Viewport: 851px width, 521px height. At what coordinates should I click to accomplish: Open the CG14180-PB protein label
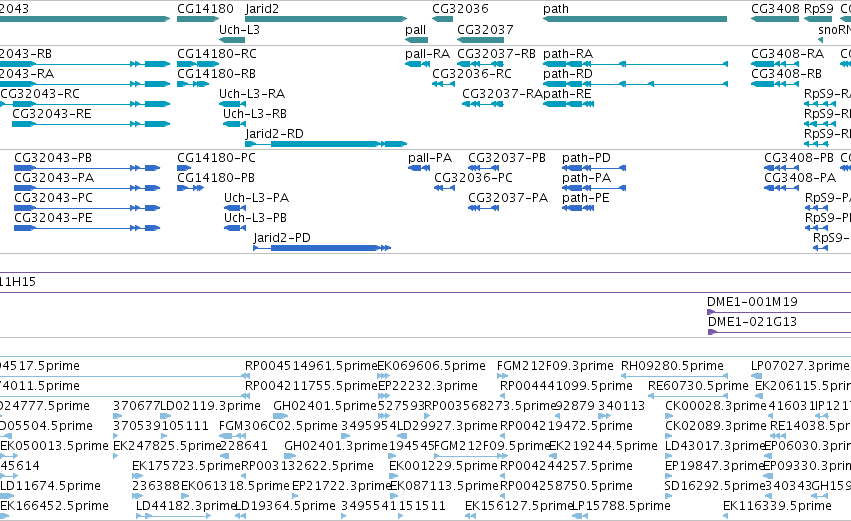coord(215,178)
